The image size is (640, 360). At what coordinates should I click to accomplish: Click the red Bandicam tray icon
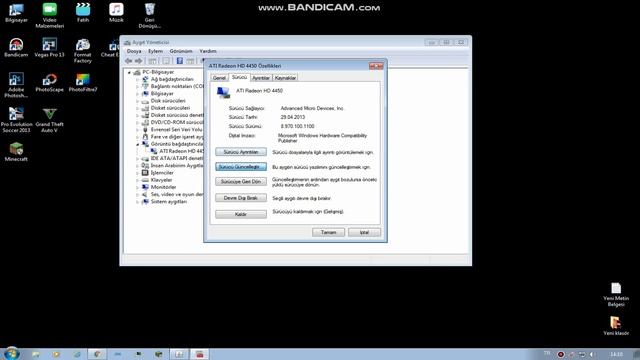click(561, 354)
